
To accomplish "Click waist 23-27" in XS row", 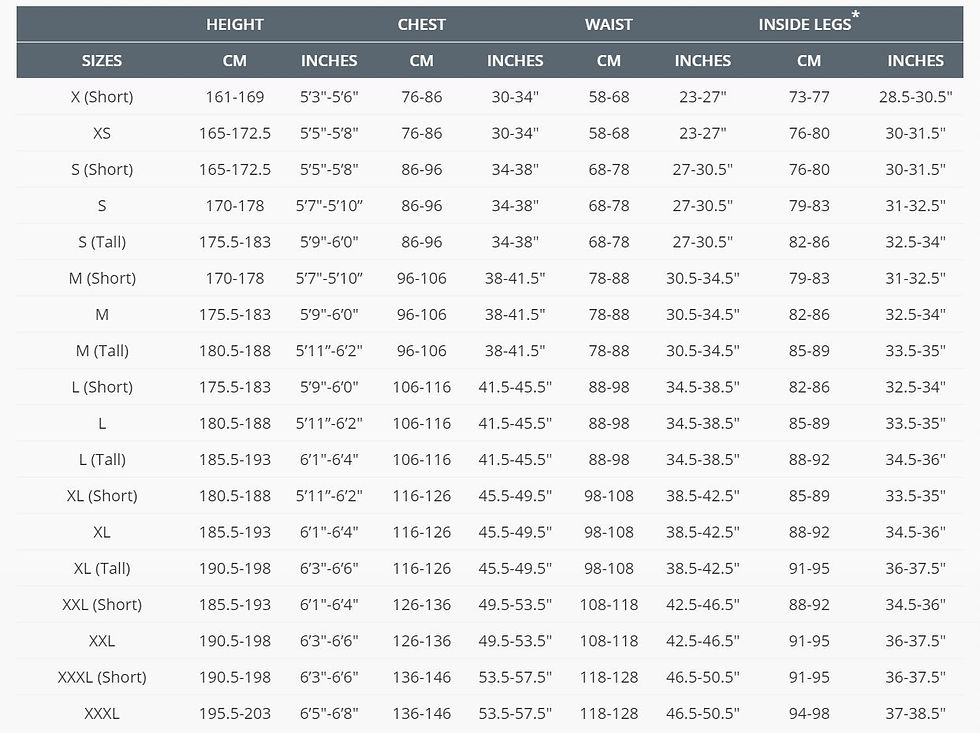I will (x=702, y=133).
